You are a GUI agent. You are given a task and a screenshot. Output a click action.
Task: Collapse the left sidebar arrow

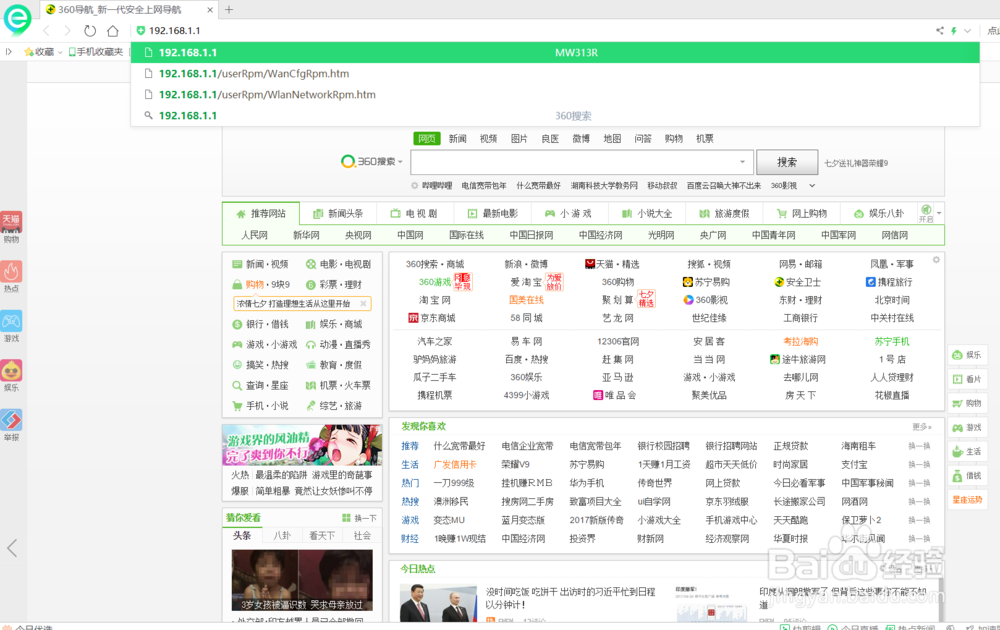point(11,548)
